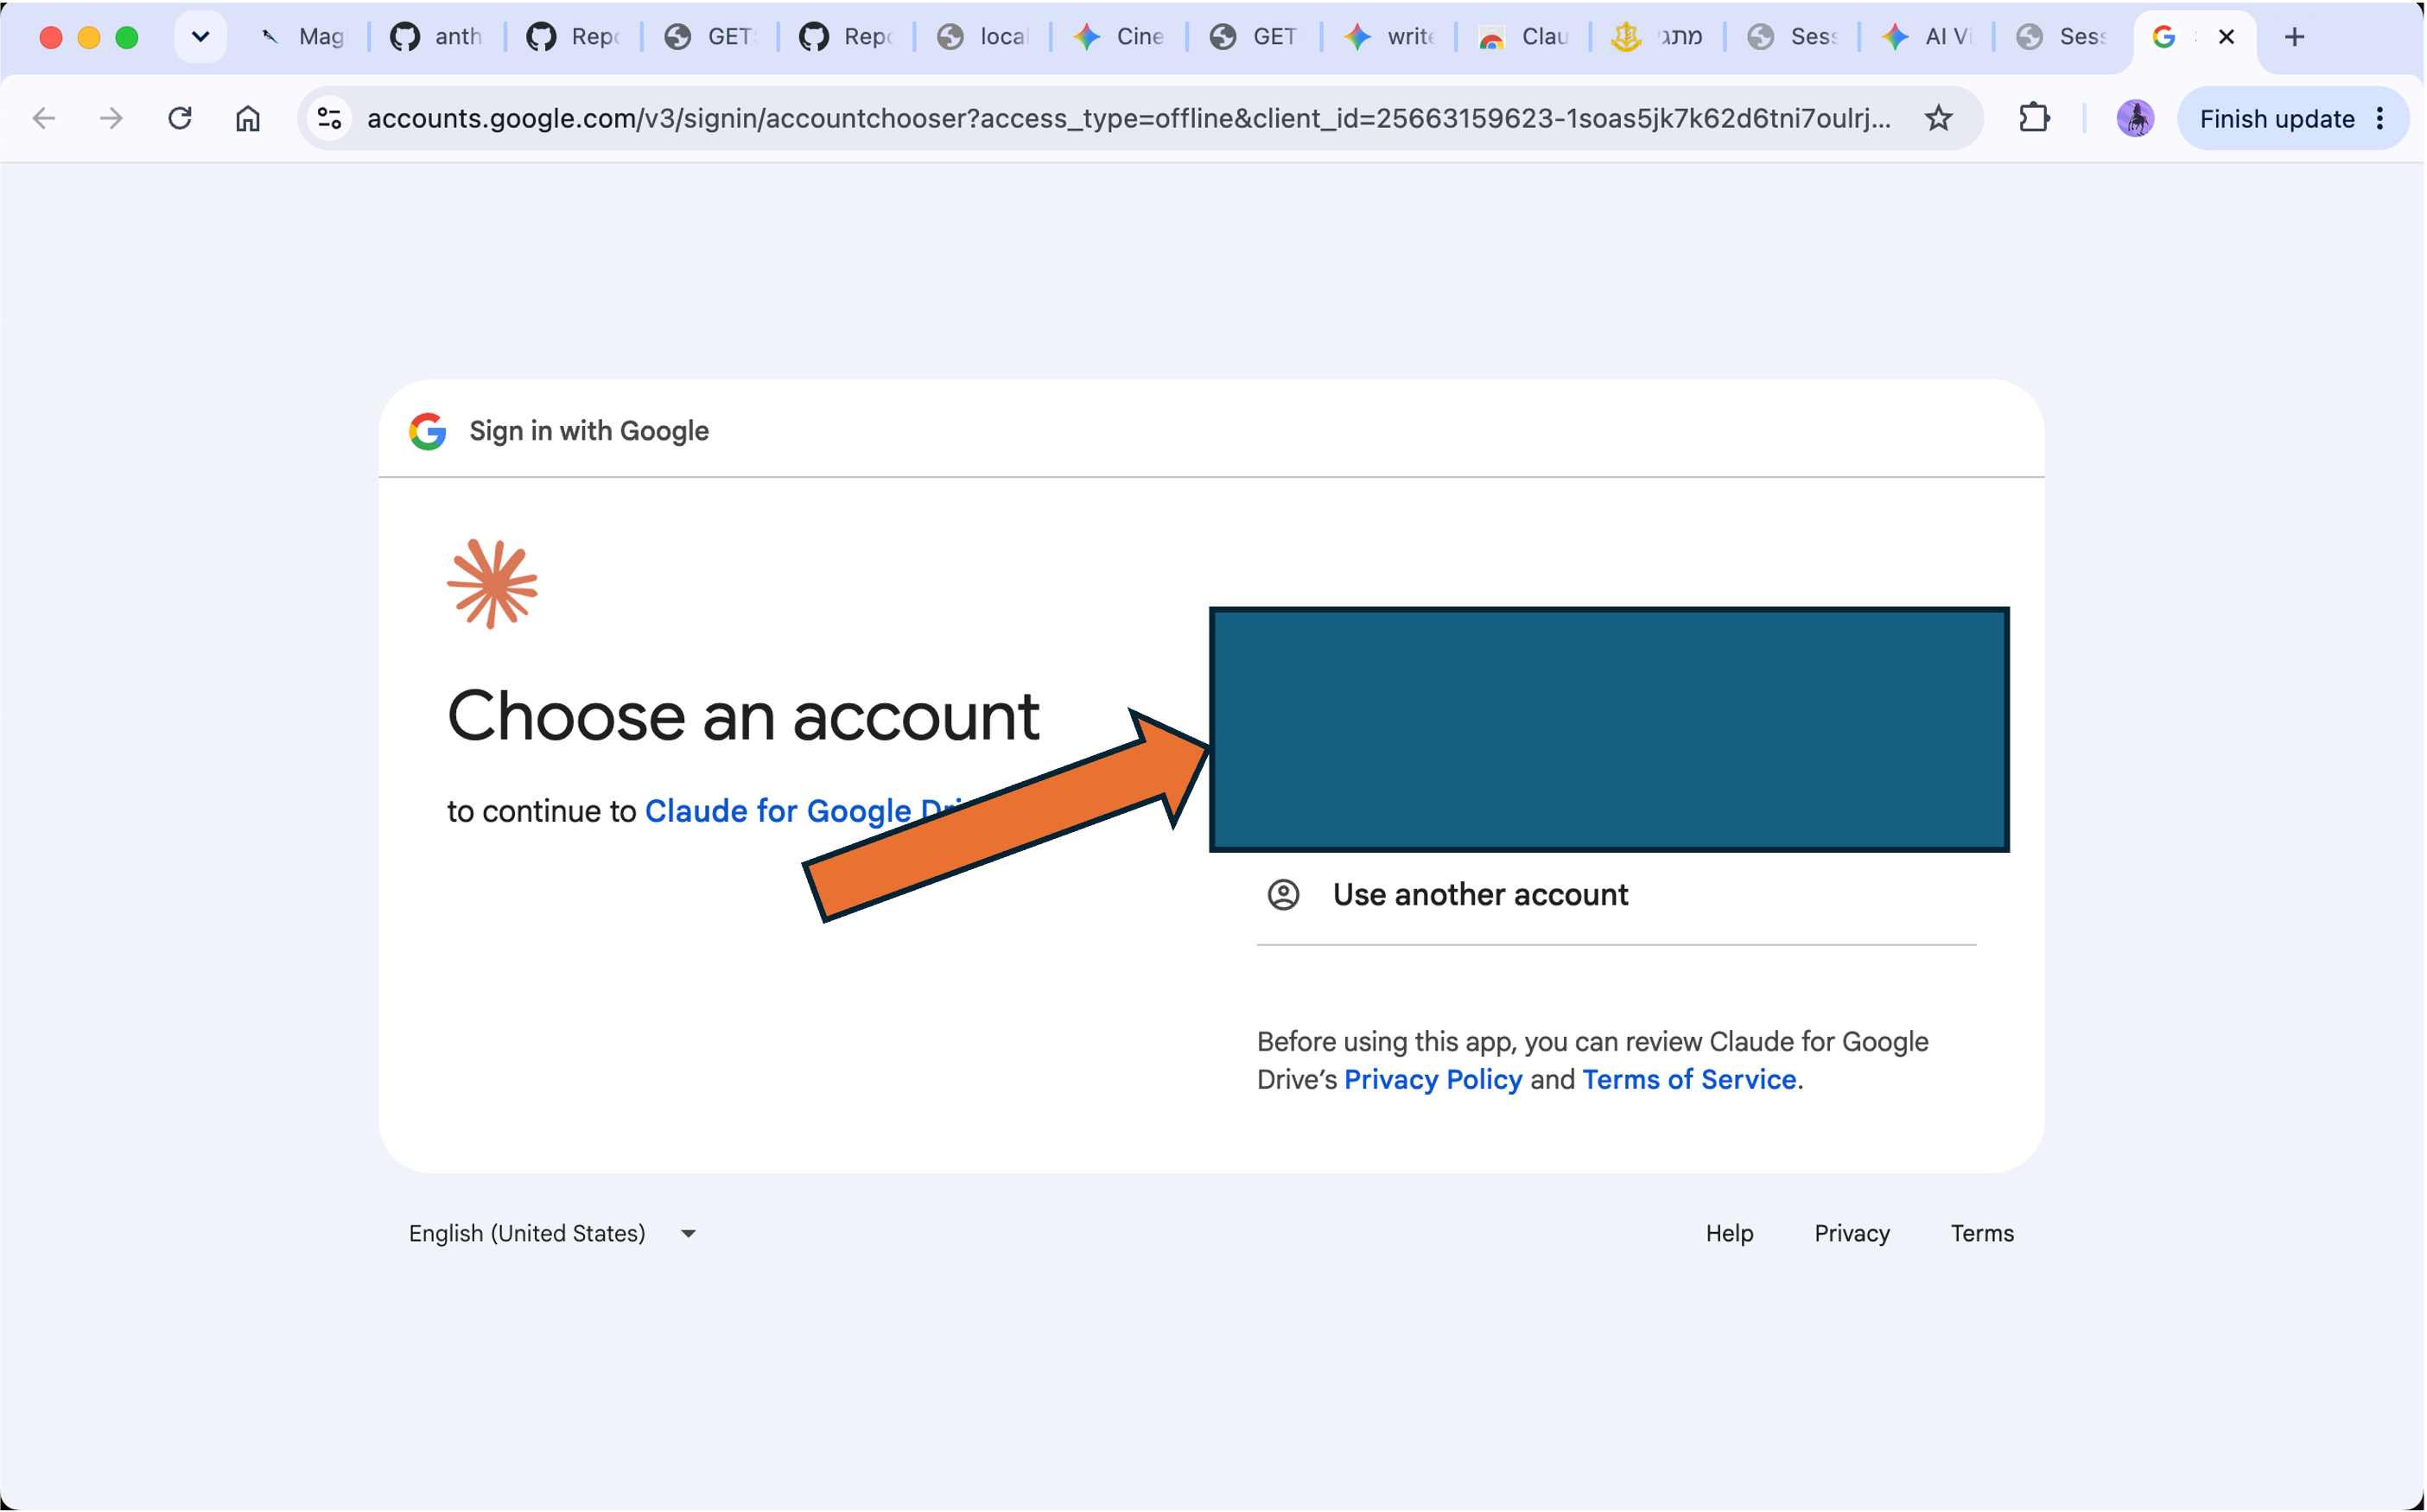Switch to the local tab
The image size is (2427, 1512).
point(983,37)
